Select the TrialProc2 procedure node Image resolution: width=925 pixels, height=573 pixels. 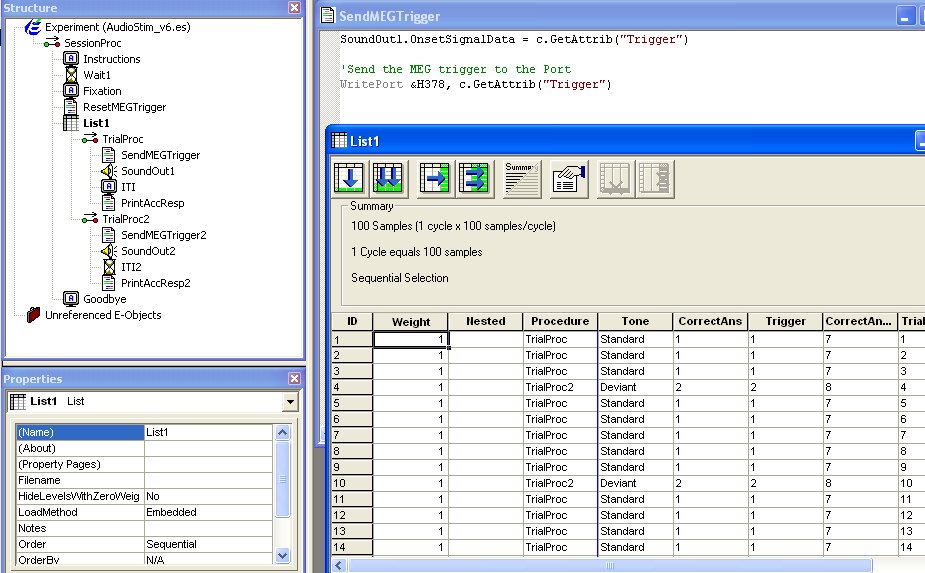click(125, 219)
